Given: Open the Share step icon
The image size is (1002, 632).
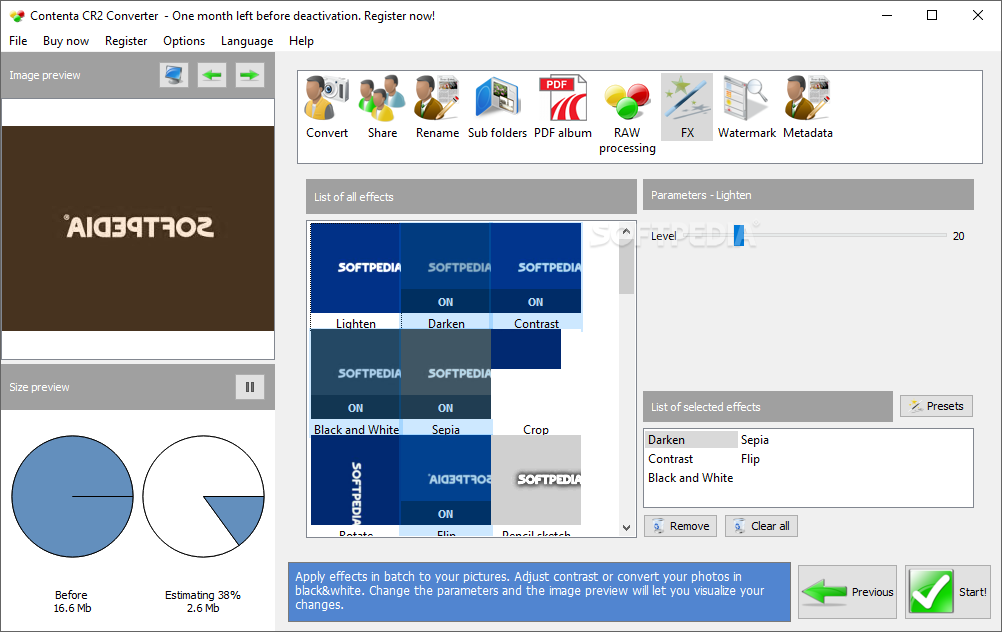Looking at the screenshot, I should [382, 107].
